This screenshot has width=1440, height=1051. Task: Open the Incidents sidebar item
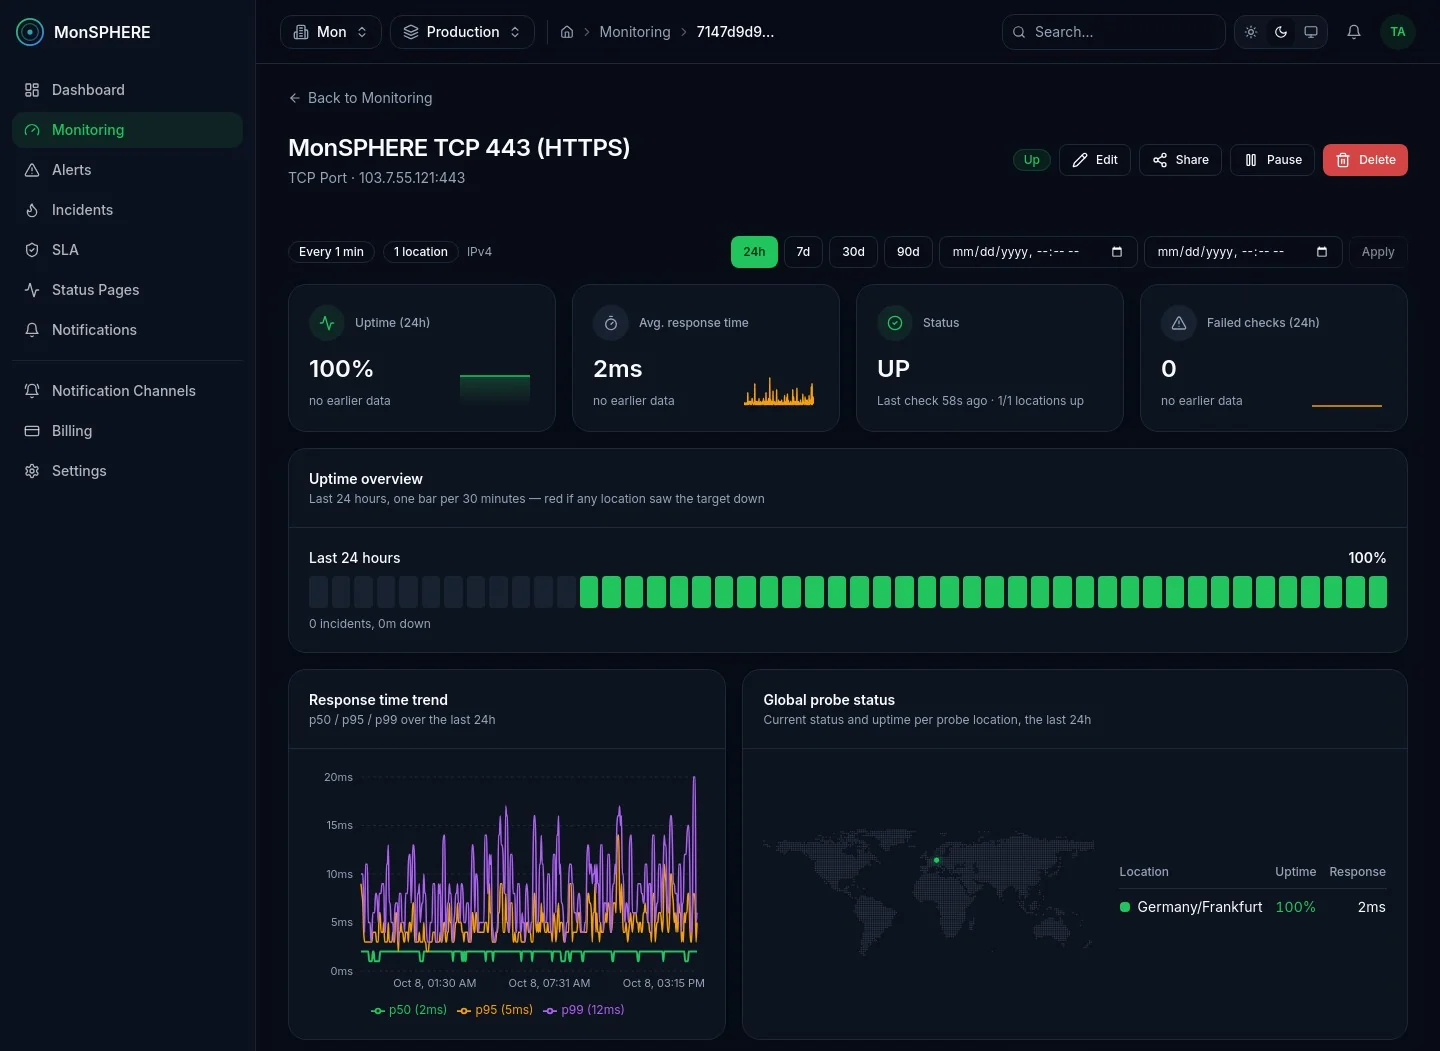pyautogui.click(x=127, y=210)
